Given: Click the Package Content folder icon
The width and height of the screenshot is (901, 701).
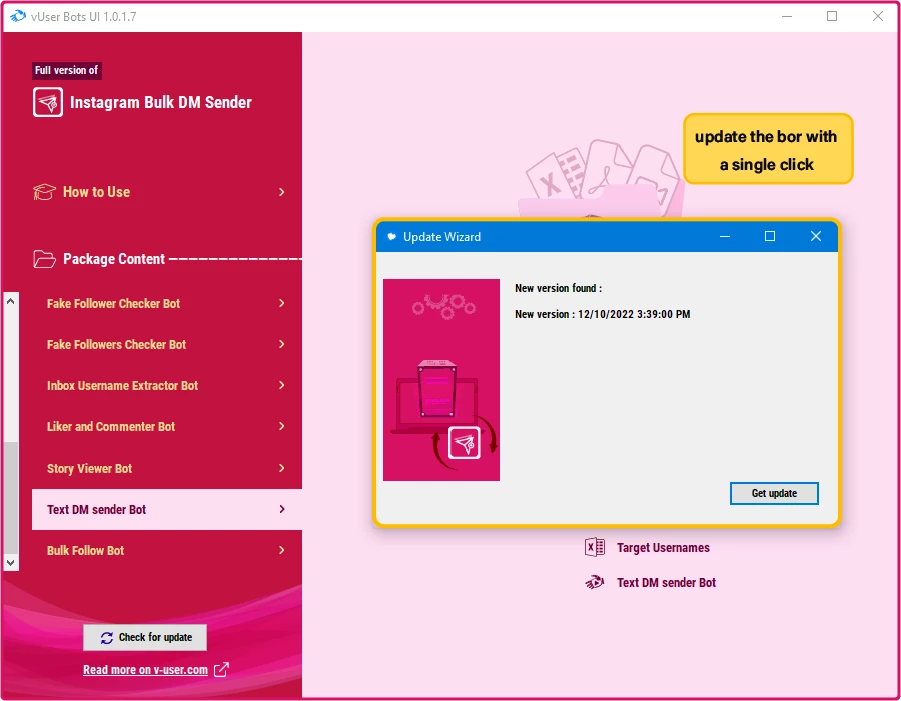Looking at the screenshot, I should coord(44,259).
